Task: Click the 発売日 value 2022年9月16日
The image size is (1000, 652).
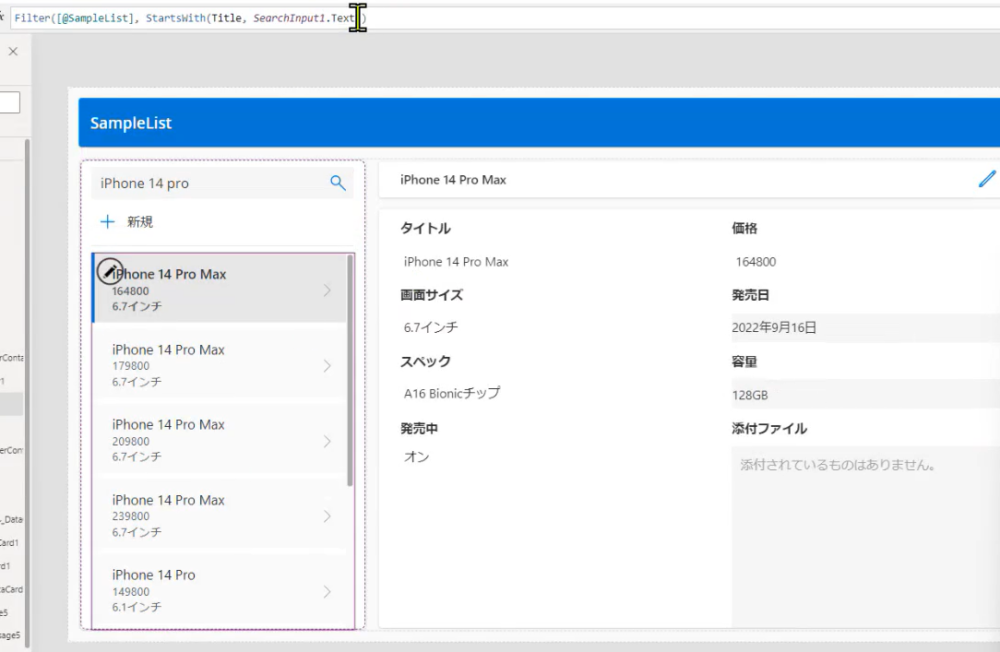Action: 774,327
